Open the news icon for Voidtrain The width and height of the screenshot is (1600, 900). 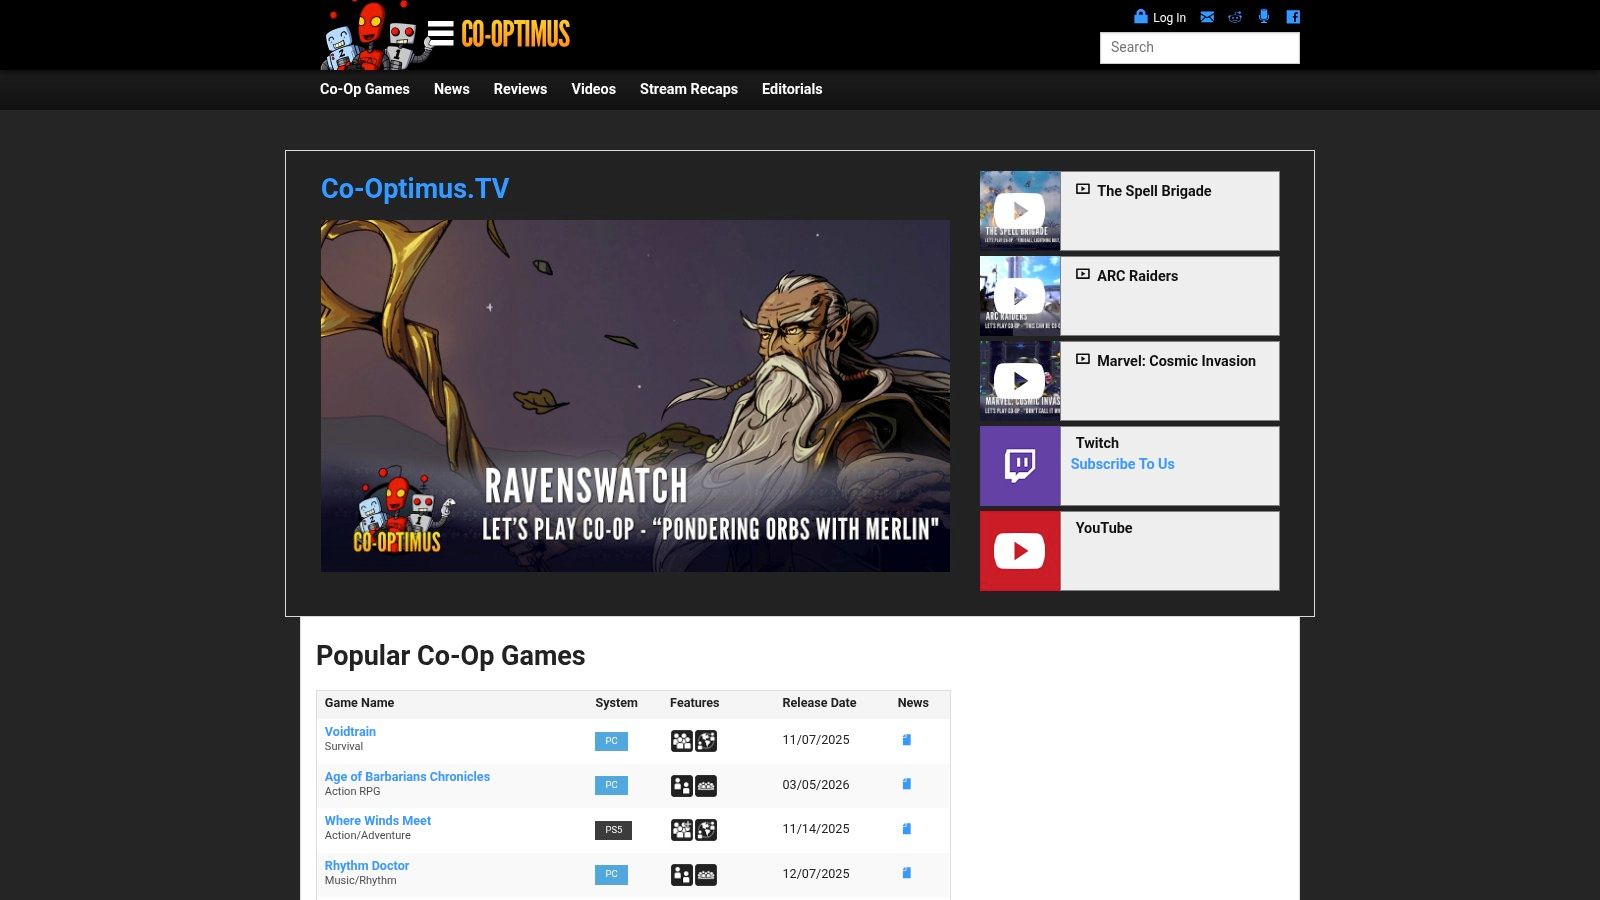(907, 740)
